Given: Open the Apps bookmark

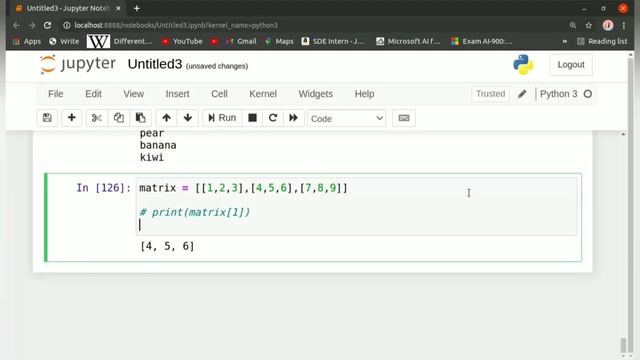Looking at the screenshot, I should coord(27,41).
